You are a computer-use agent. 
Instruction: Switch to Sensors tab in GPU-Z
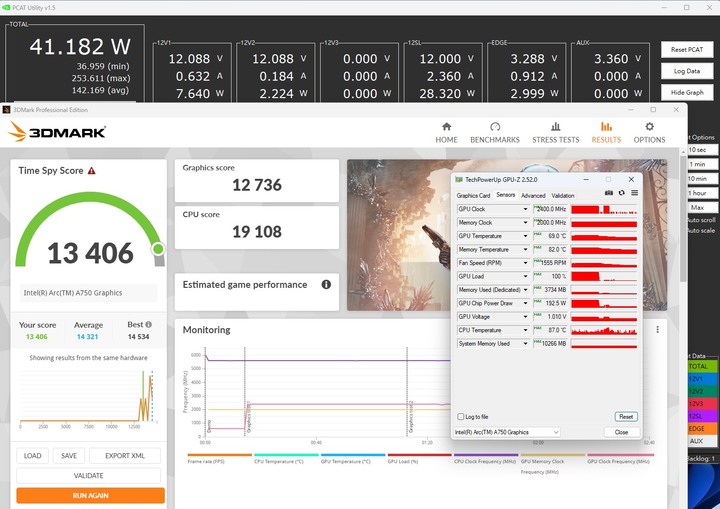click(506, 195)
